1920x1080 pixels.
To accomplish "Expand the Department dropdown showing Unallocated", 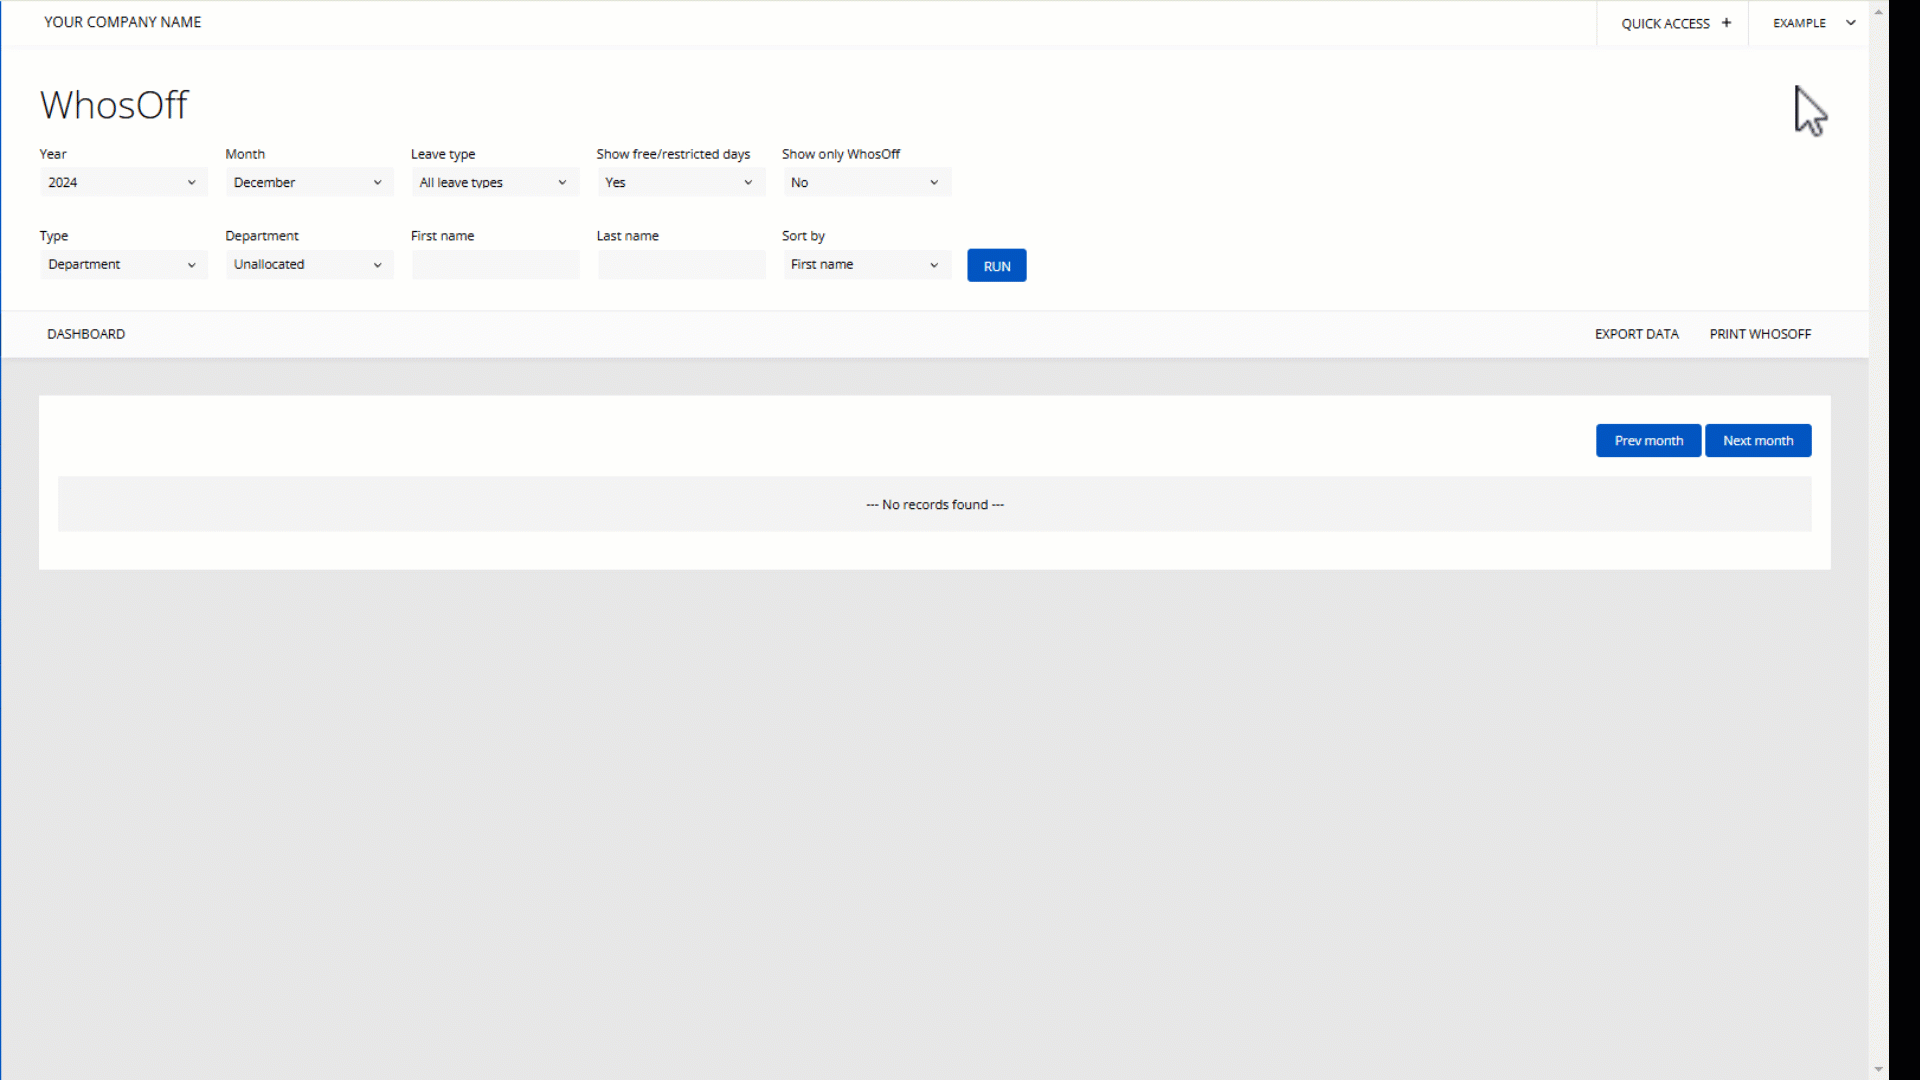I will tap(308, 264).
